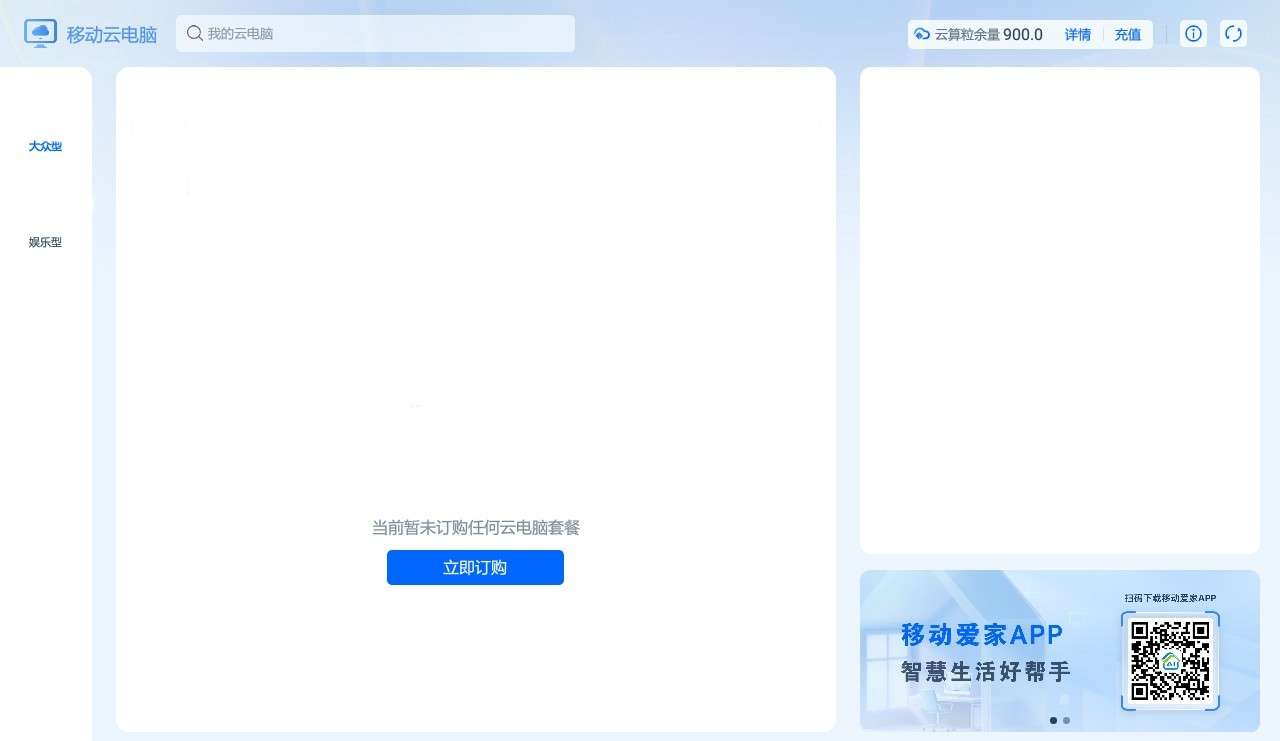The height and width of the screenshot is (741, 1280).
Task: Select the 娱乐型 sidebar tab
Action: click(45, 242)
